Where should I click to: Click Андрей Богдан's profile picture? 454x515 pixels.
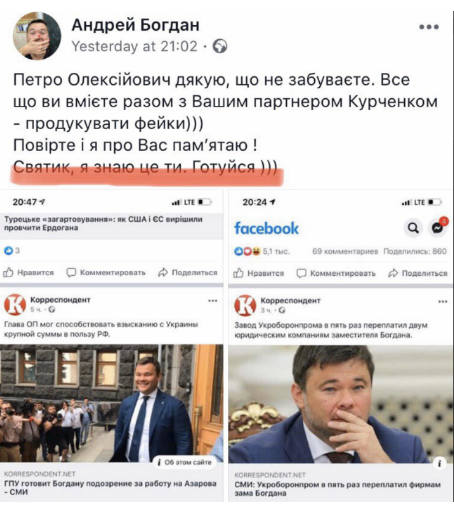[x=37, y=36]
